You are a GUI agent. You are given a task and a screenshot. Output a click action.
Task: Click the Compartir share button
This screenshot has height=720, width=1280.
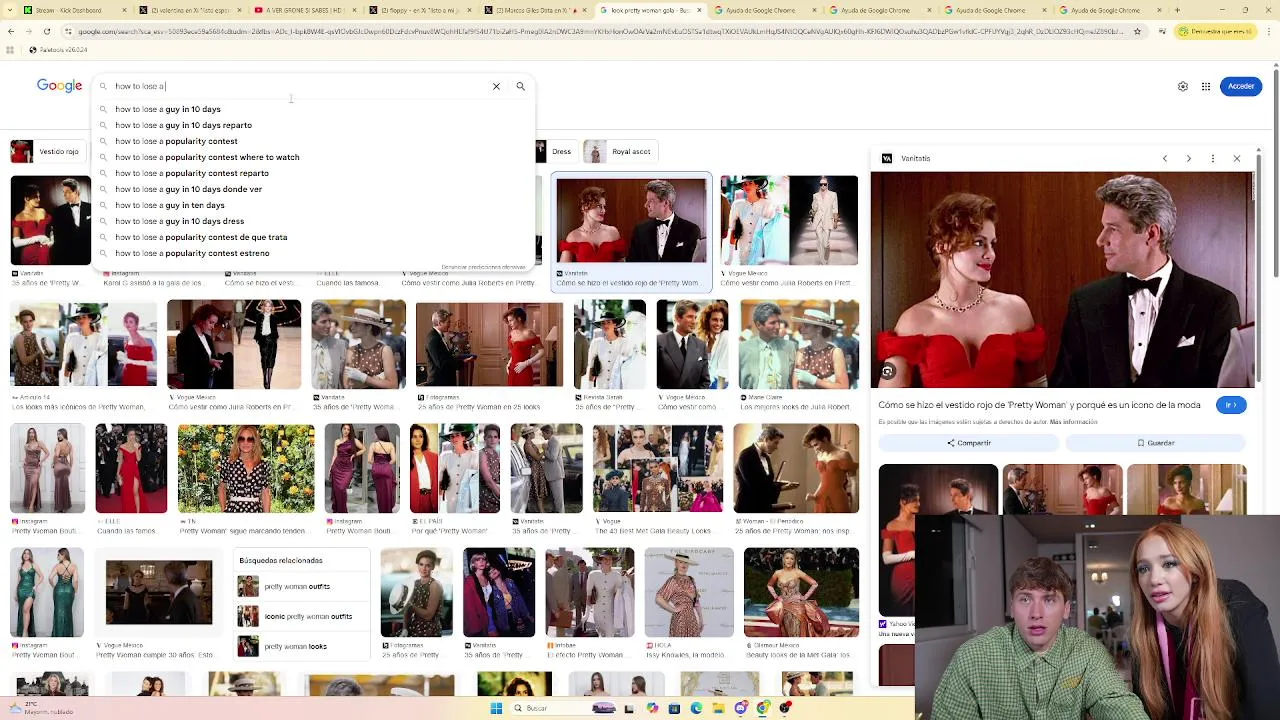pyautogui.click(x=969, y=443)
